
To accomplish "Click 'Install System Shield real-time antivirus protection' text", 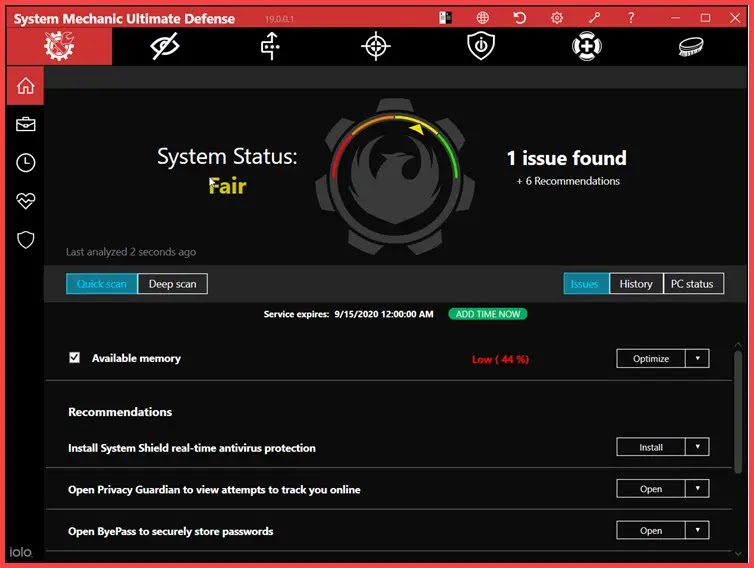I will pyautogui.click(x=192, y=448).
